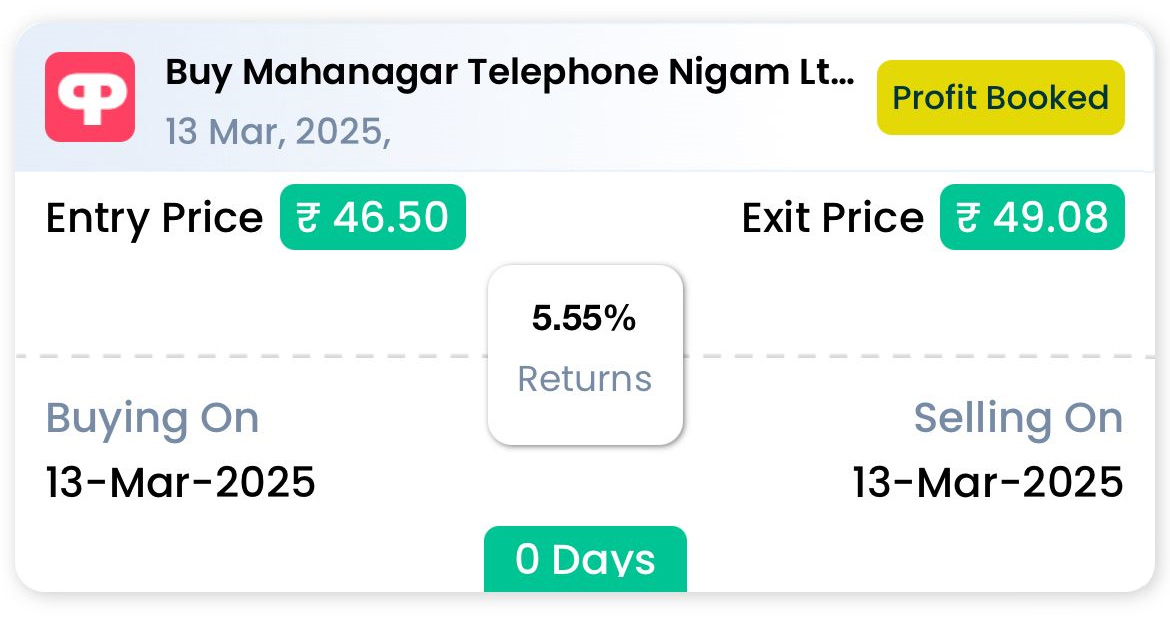This screenshot has height=618, width=1170.
Task: Select the buying date 13-Mar-2025
Action: point(181,482)
